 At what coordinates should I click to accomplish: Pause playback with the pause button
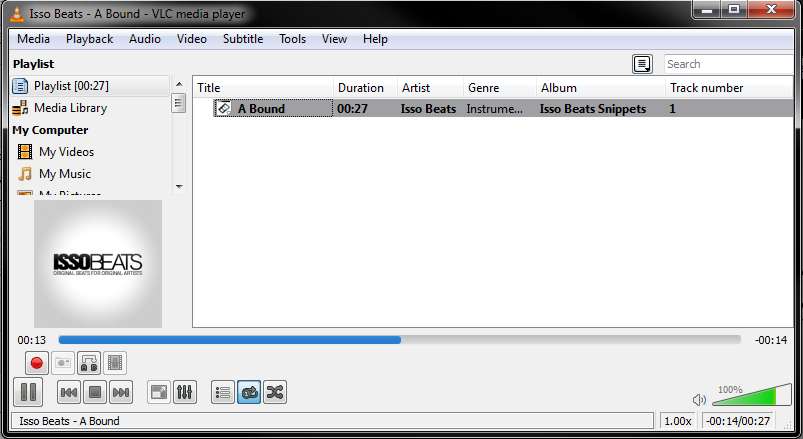point(28,393)
